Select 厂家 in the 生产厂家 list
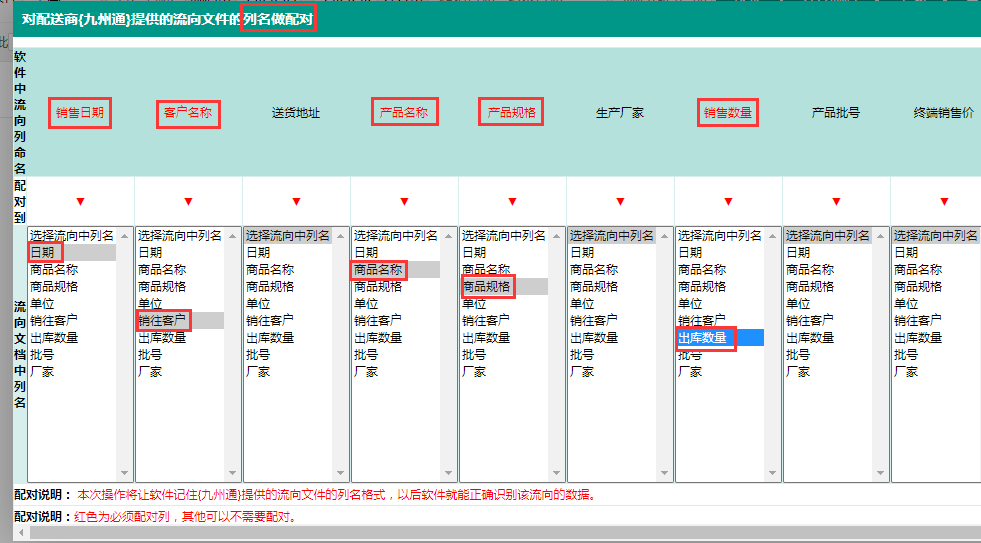The image size is (981, 543). (582, 372)
